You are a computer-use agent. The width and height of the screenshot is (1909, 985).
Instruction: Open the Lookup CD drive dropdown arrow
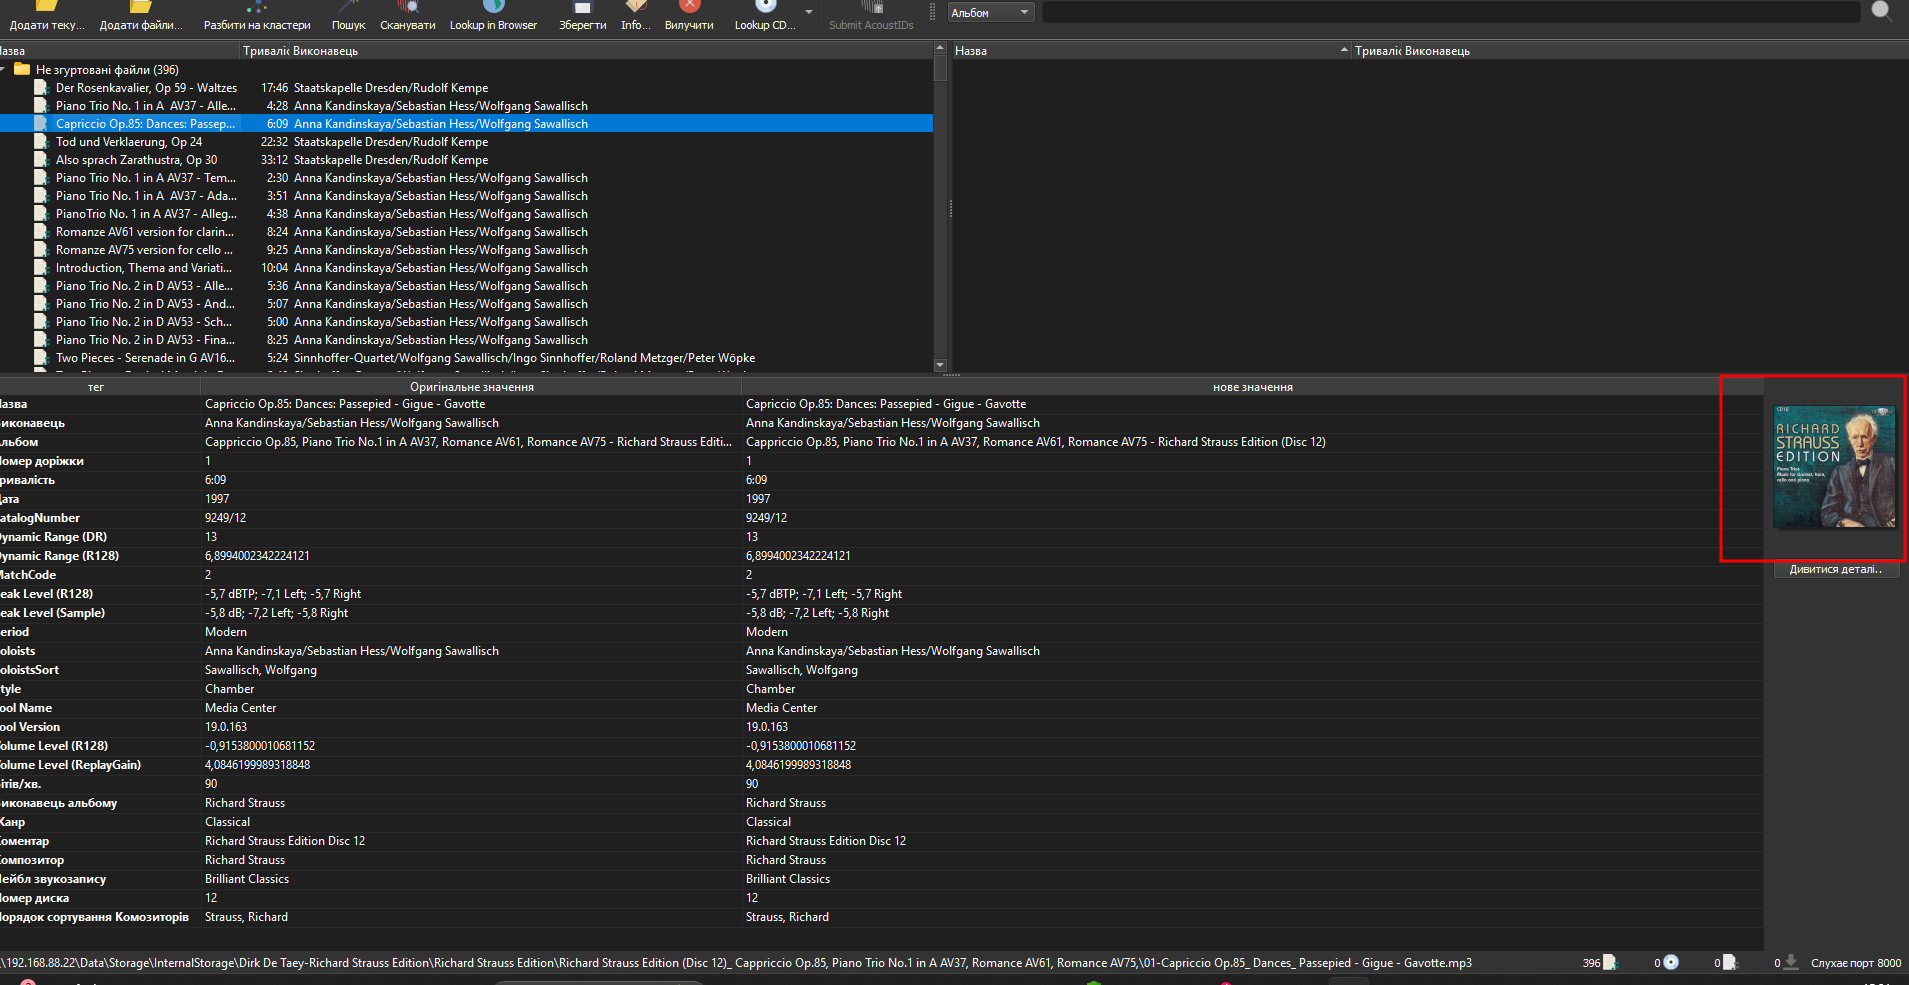[x=808, y=13]
